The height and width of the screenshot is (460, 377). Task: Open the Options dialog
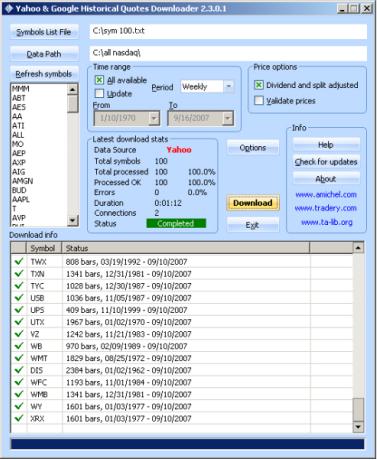tap(253, 147)
